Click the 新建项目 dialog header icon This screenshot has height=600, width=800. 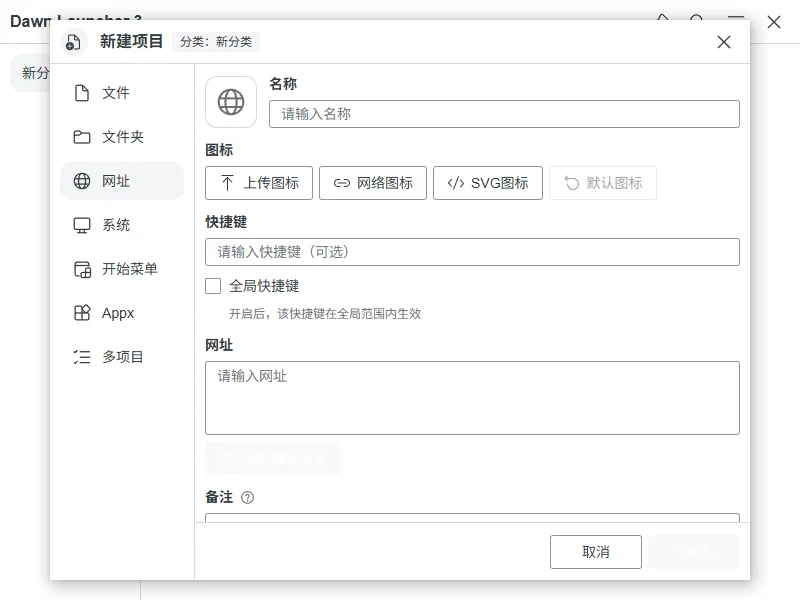[x=73, y=42]
